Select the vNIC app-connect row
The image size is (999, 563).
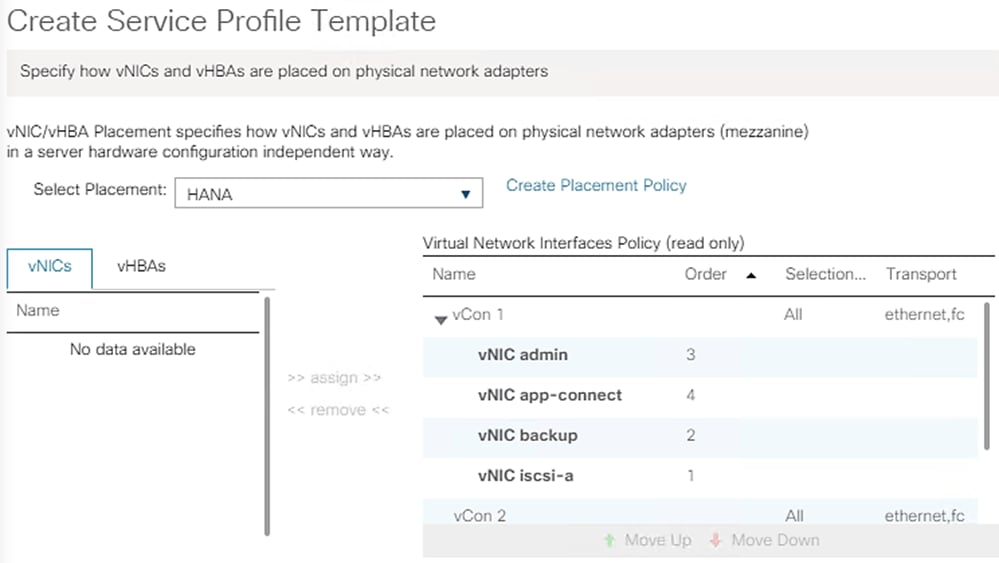[x=550, y=395]
